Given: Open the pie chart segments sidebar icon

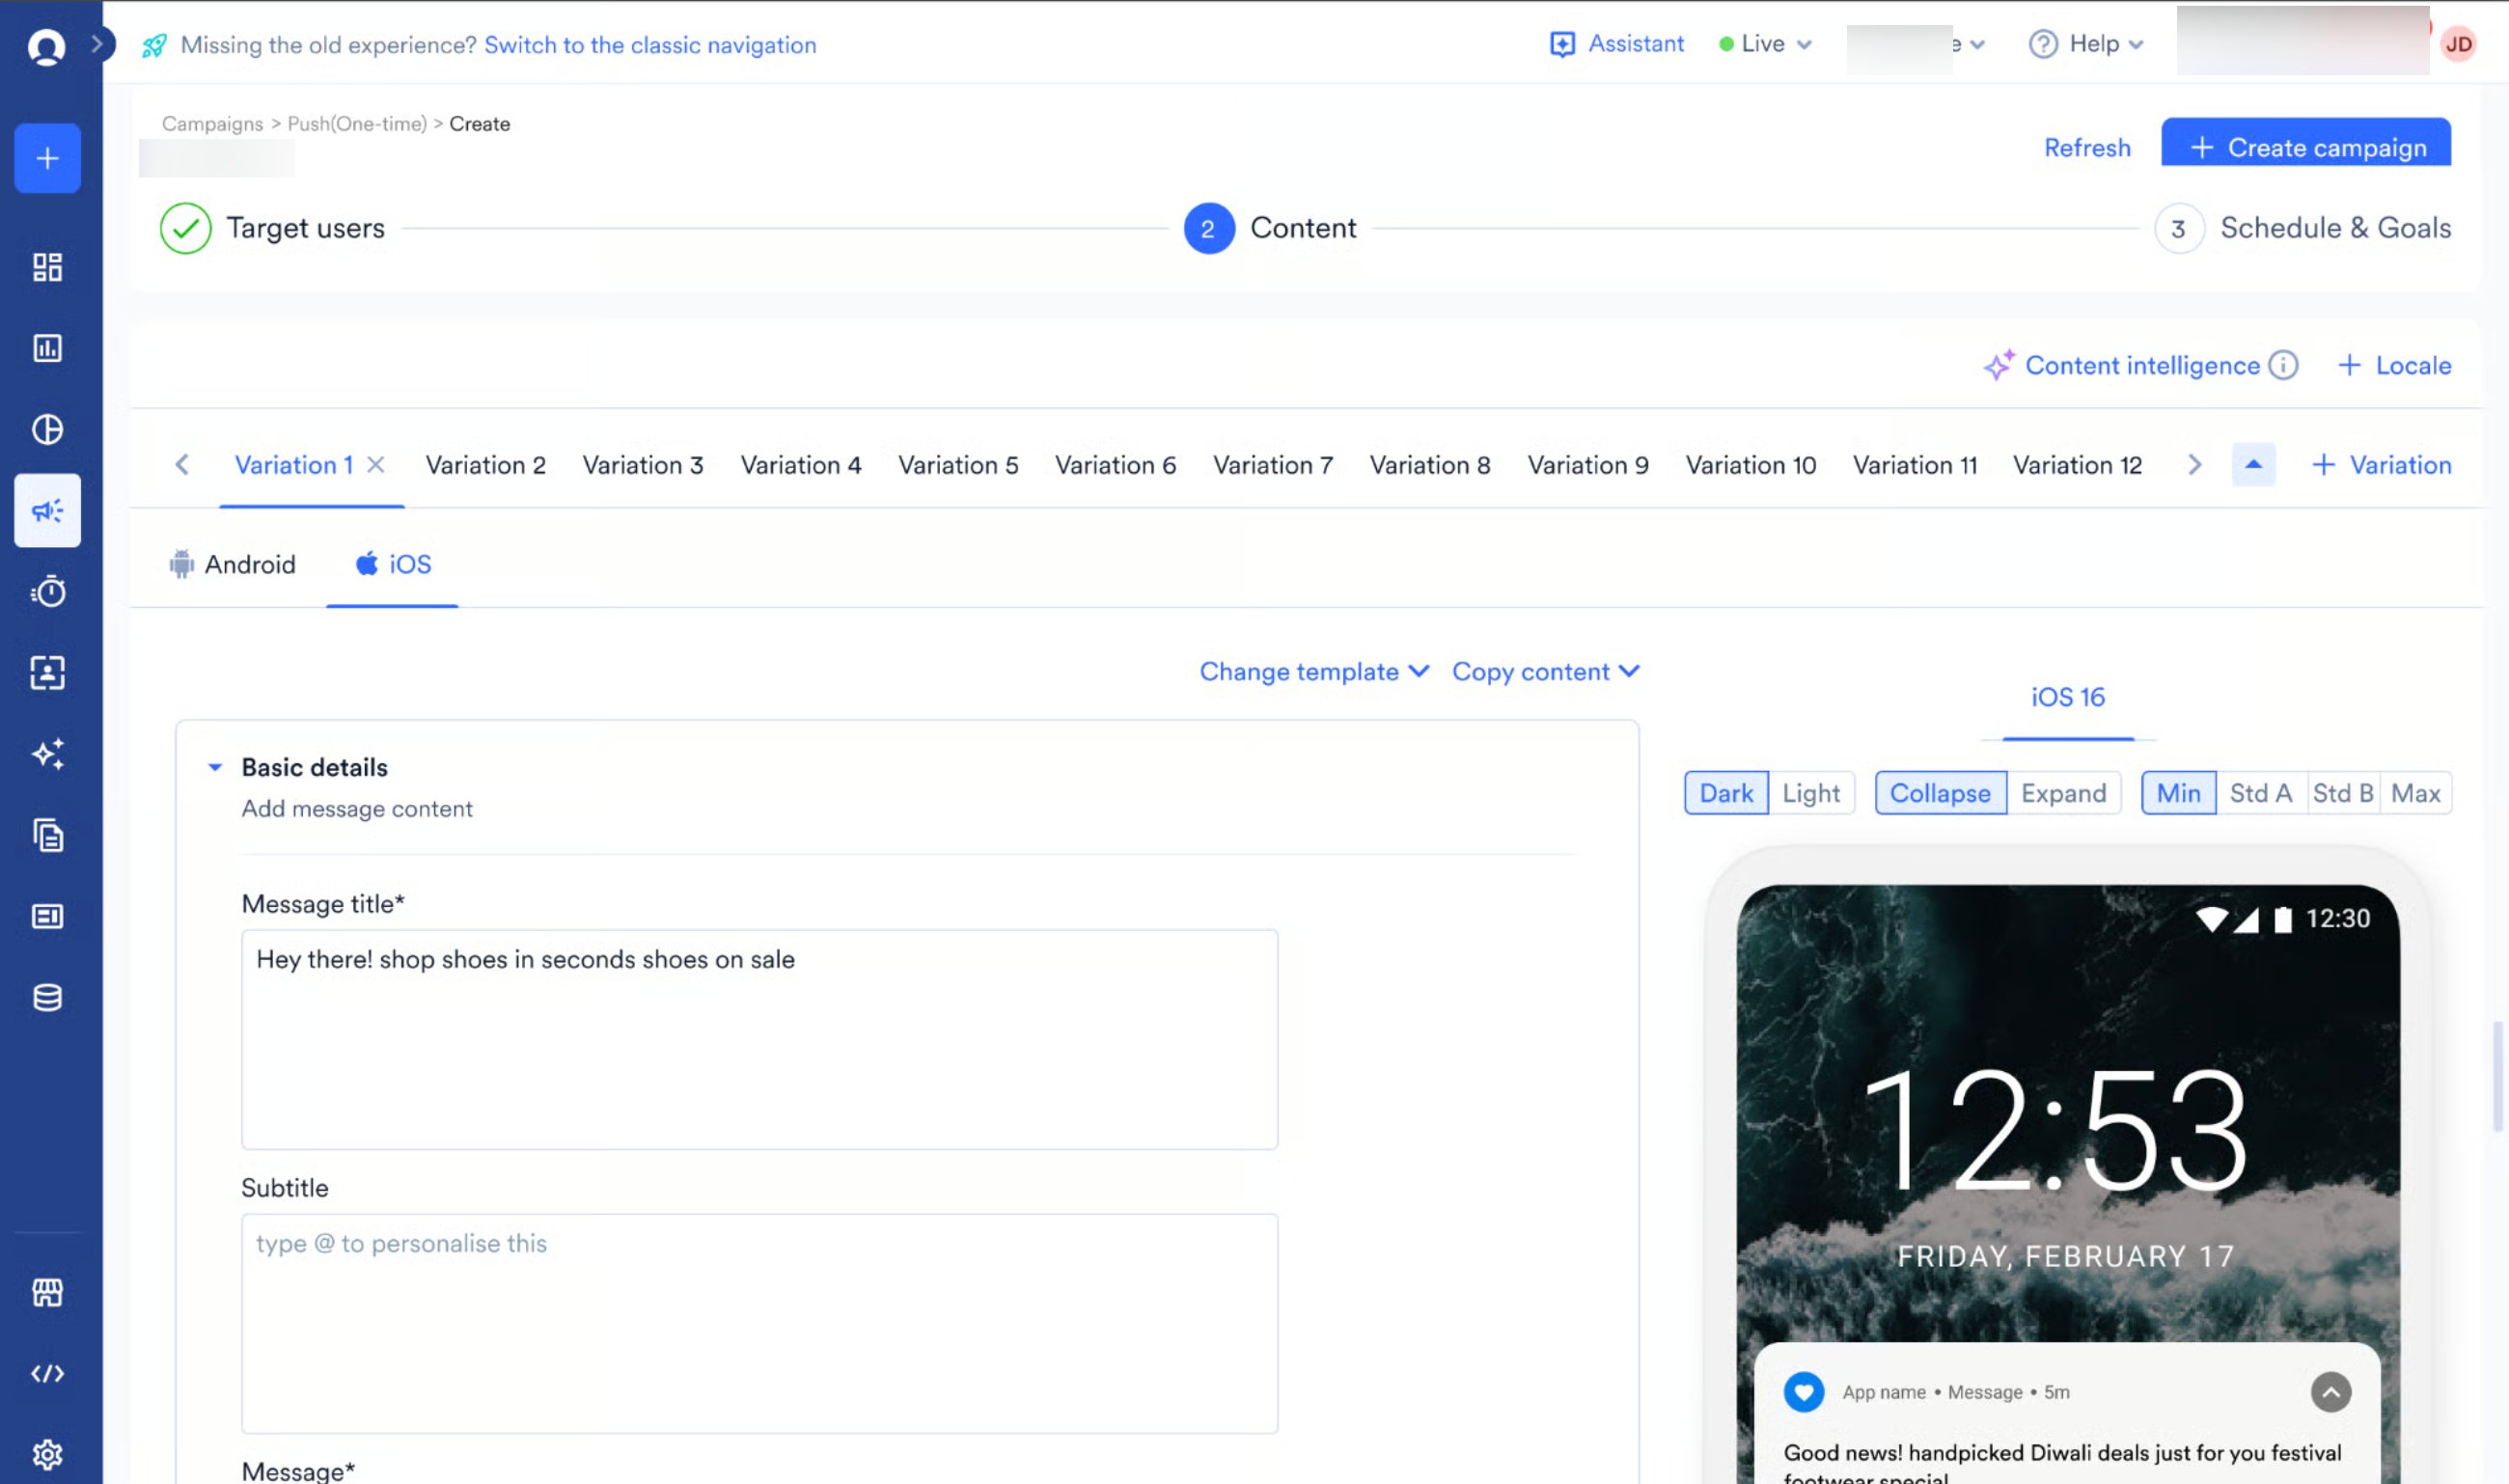Looking at the screenshot, I should coord(47,429).
